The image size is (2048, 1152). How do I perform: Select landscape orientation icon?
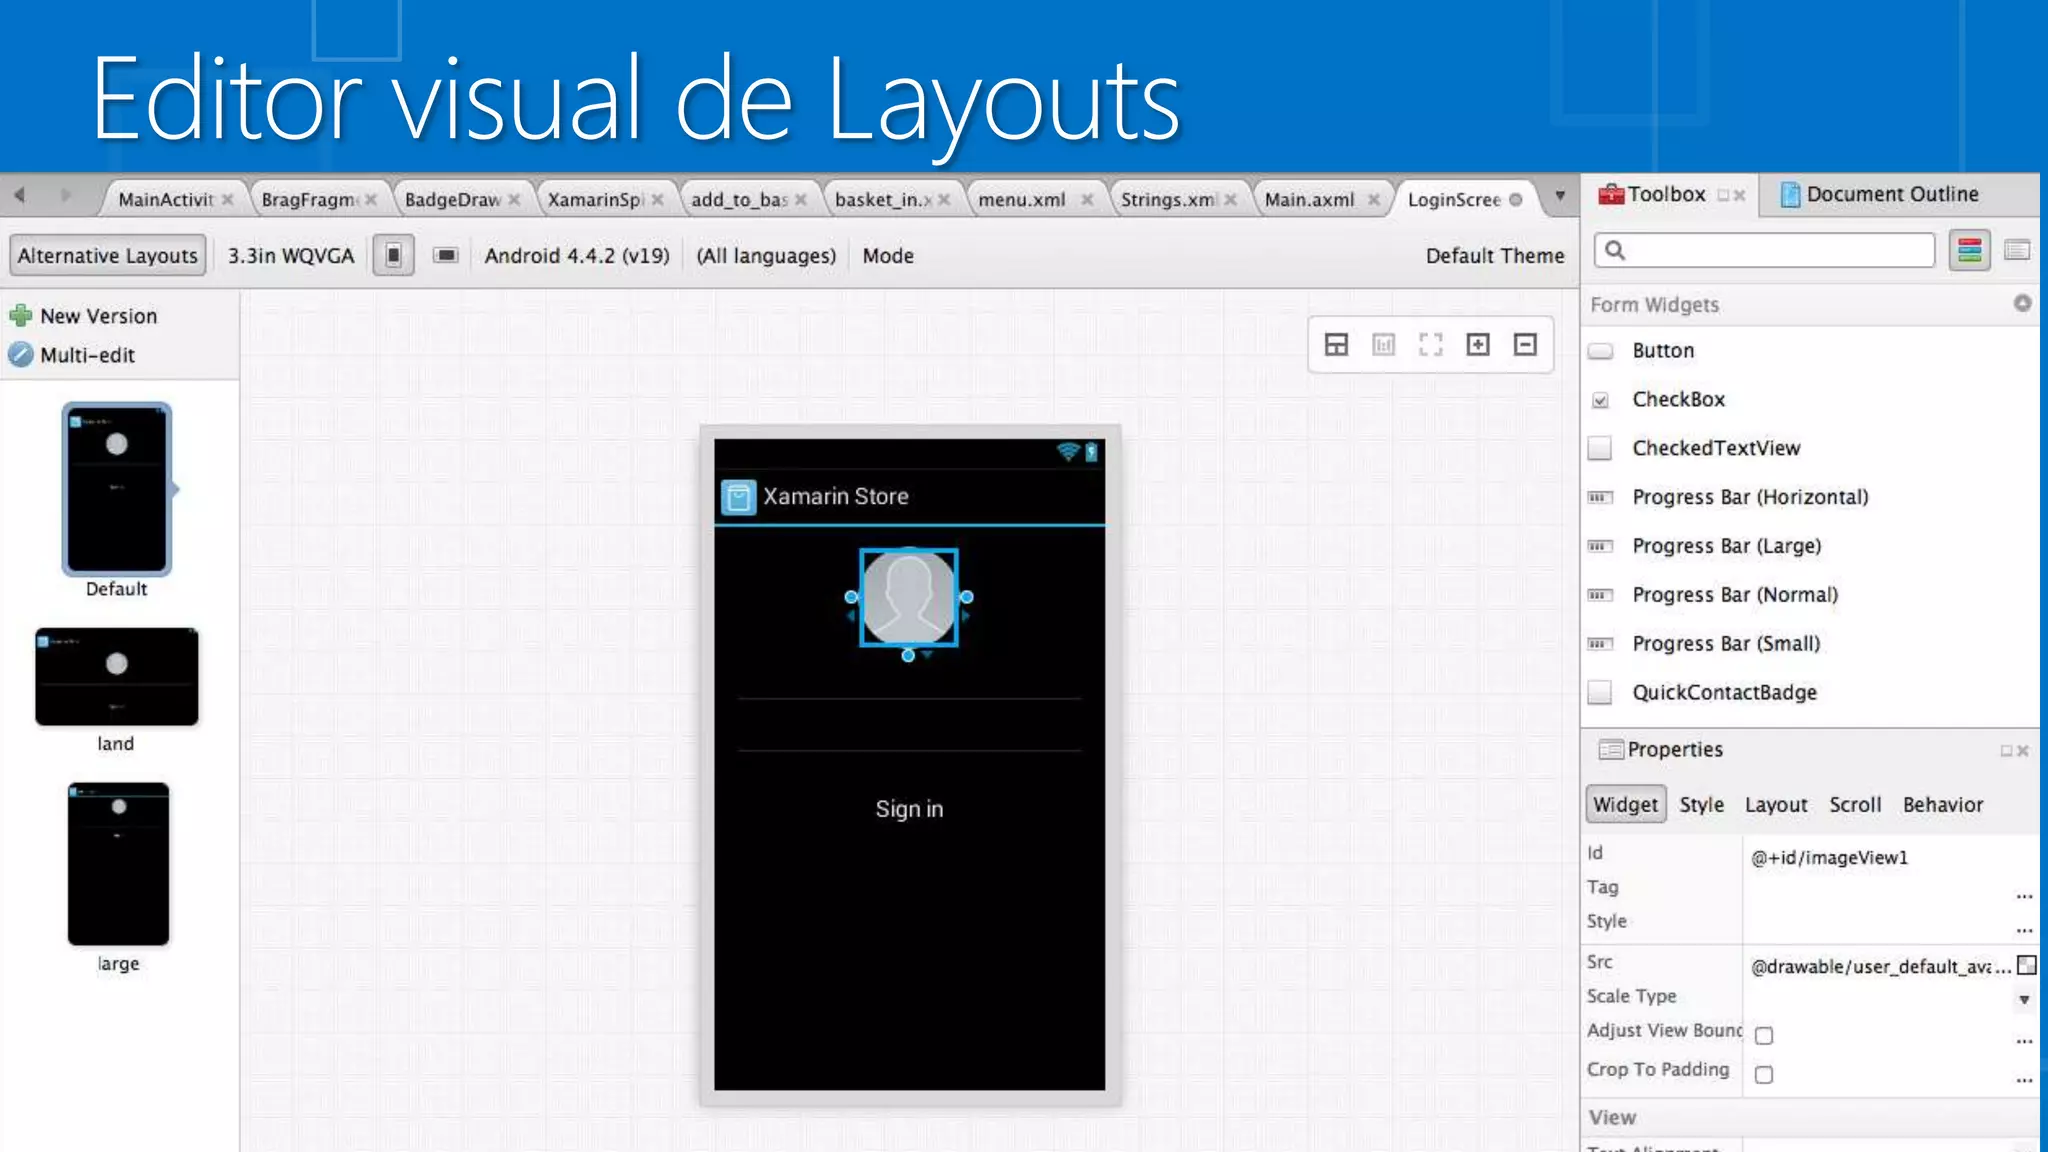coord(446,256)
